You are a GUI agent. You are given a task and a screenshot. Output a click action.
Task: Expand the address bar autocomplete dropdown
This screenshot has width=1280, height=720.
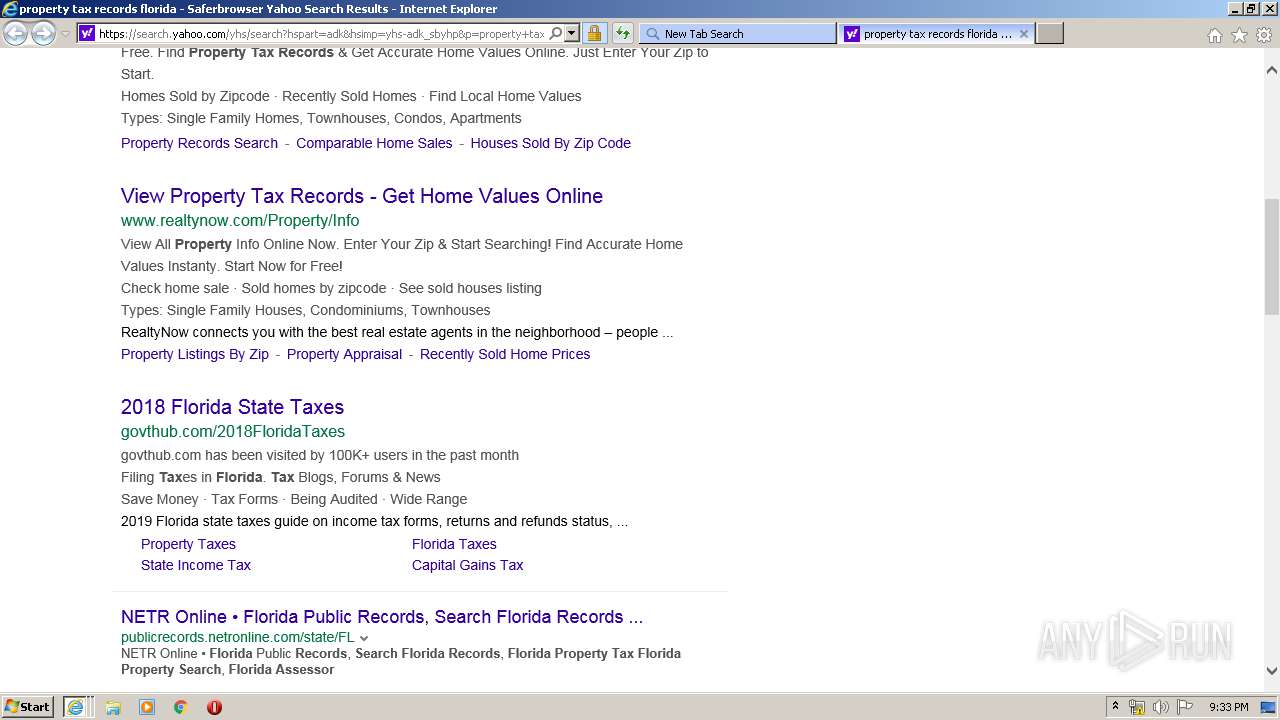click(572, 33)
